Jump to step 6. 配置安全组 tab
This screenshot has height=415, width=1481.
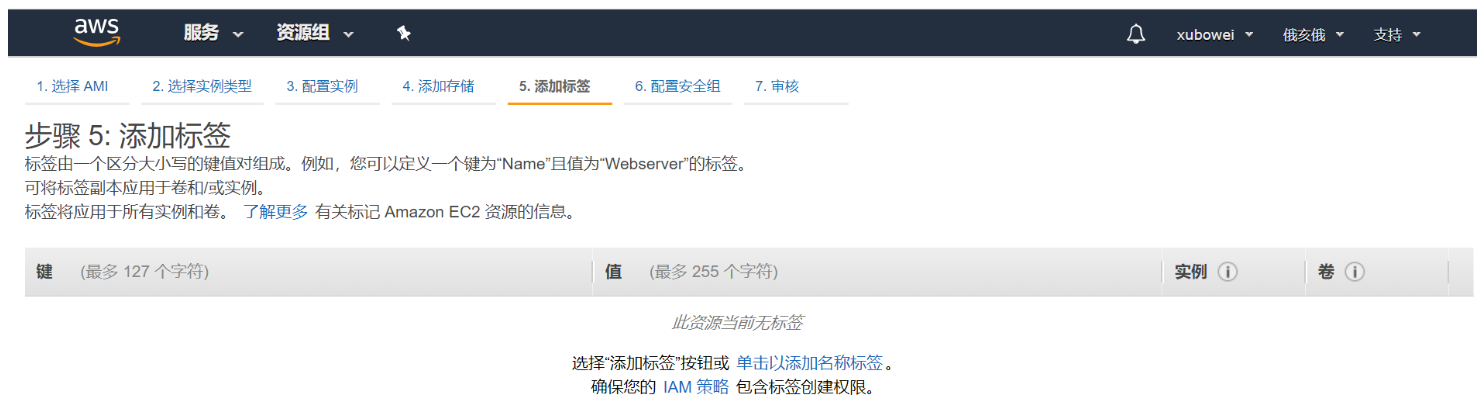point(677,87)
